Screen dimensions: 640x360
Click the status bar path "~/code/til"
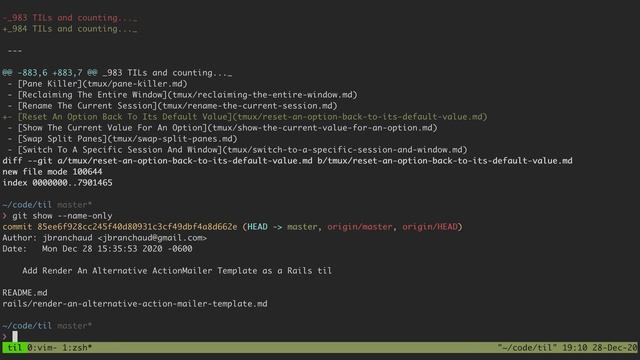coord(527,348)
